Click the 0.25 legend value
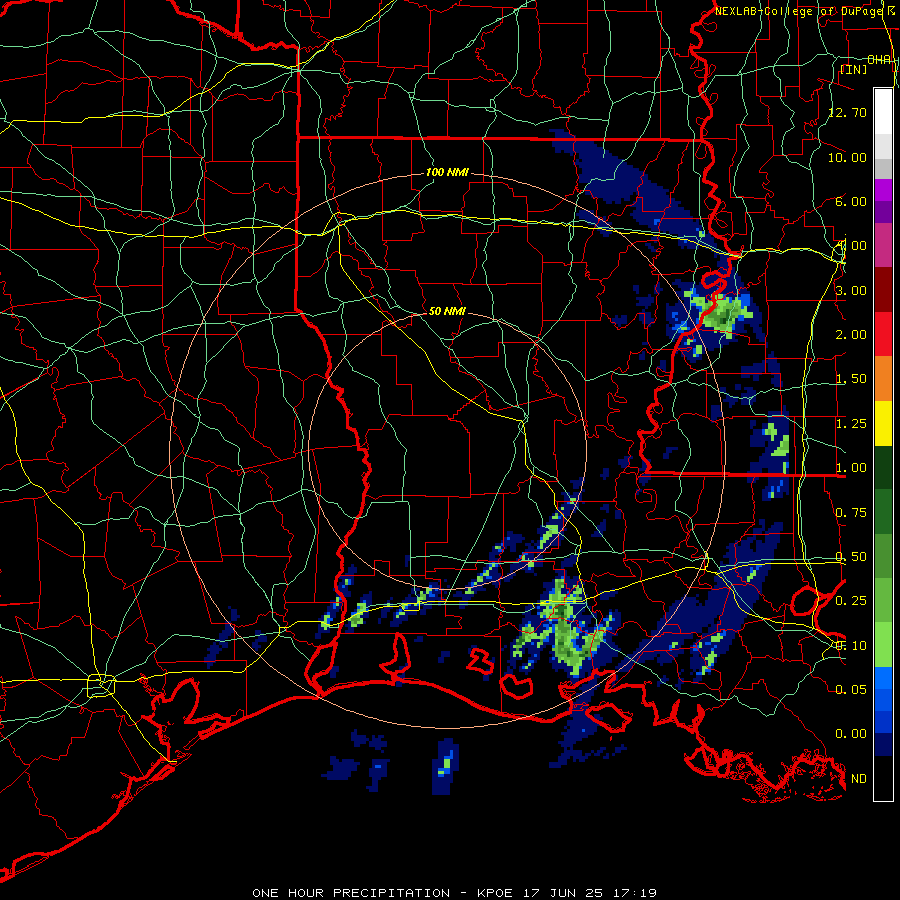This screenshot has height=900, width=900. click(x=851, y=601)
